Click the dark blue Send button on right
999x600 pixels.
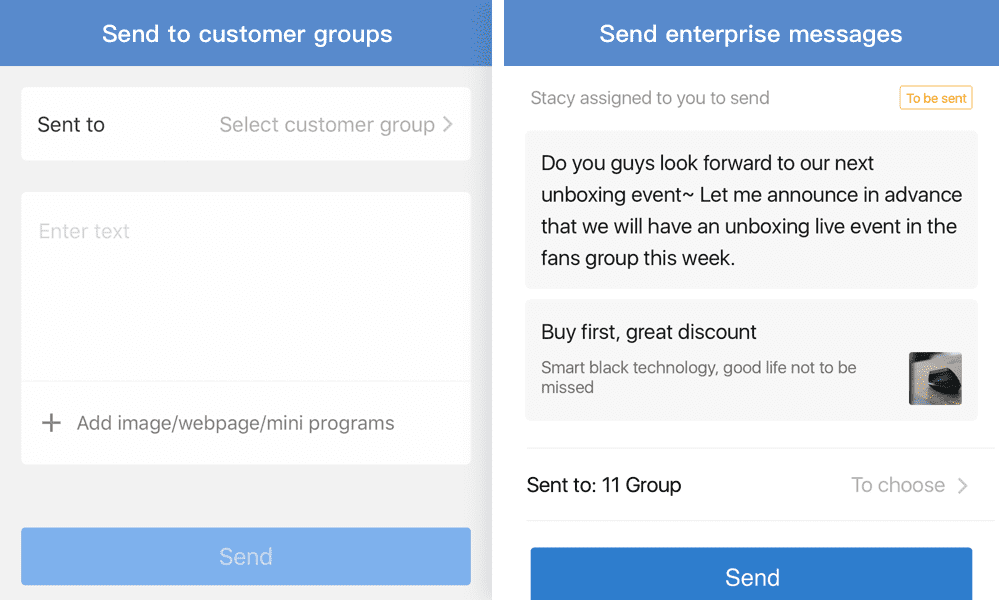pyautogui.click(x=751, y=574)
